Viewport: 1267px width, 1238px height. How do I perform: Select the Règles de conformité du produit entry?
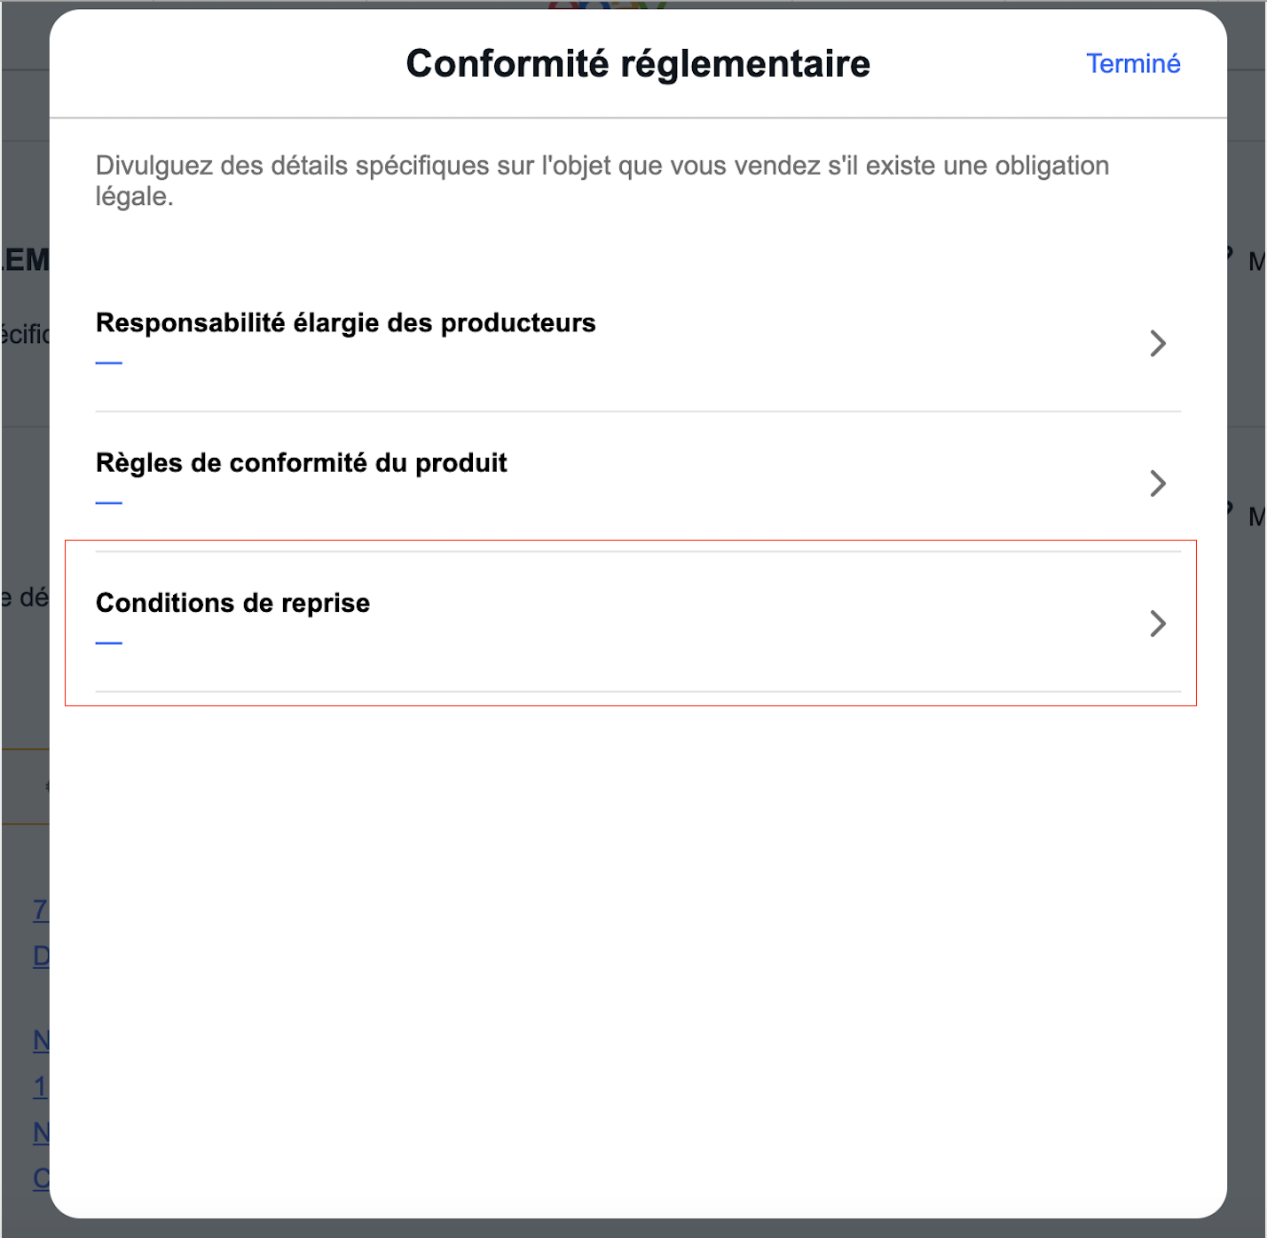[301, 463]
